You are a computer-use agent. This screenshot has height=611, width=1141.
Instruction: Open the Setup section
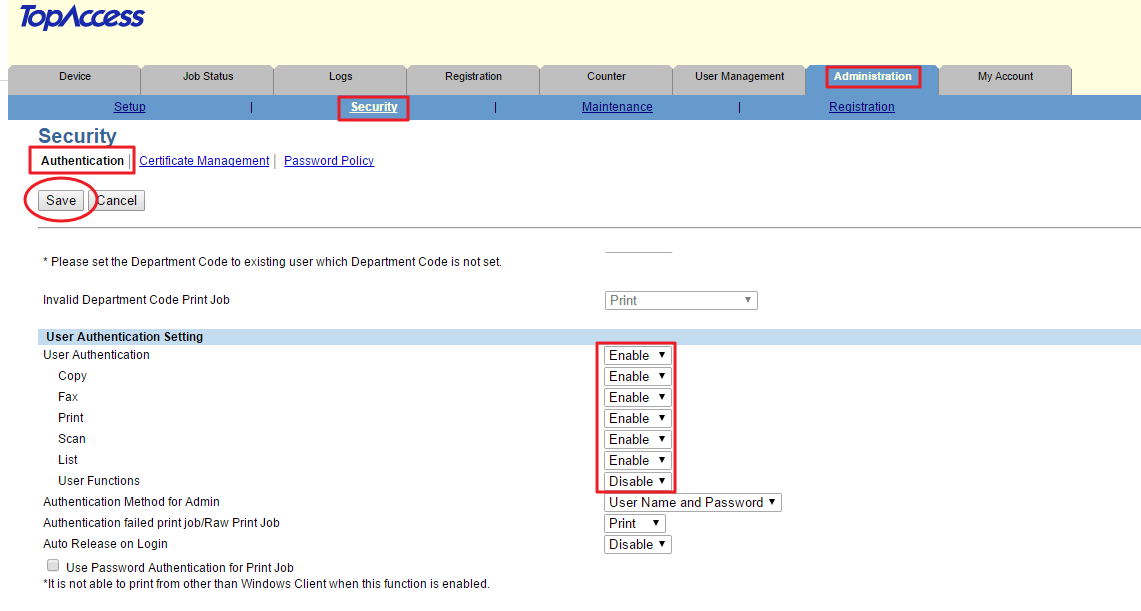(129, 106)
